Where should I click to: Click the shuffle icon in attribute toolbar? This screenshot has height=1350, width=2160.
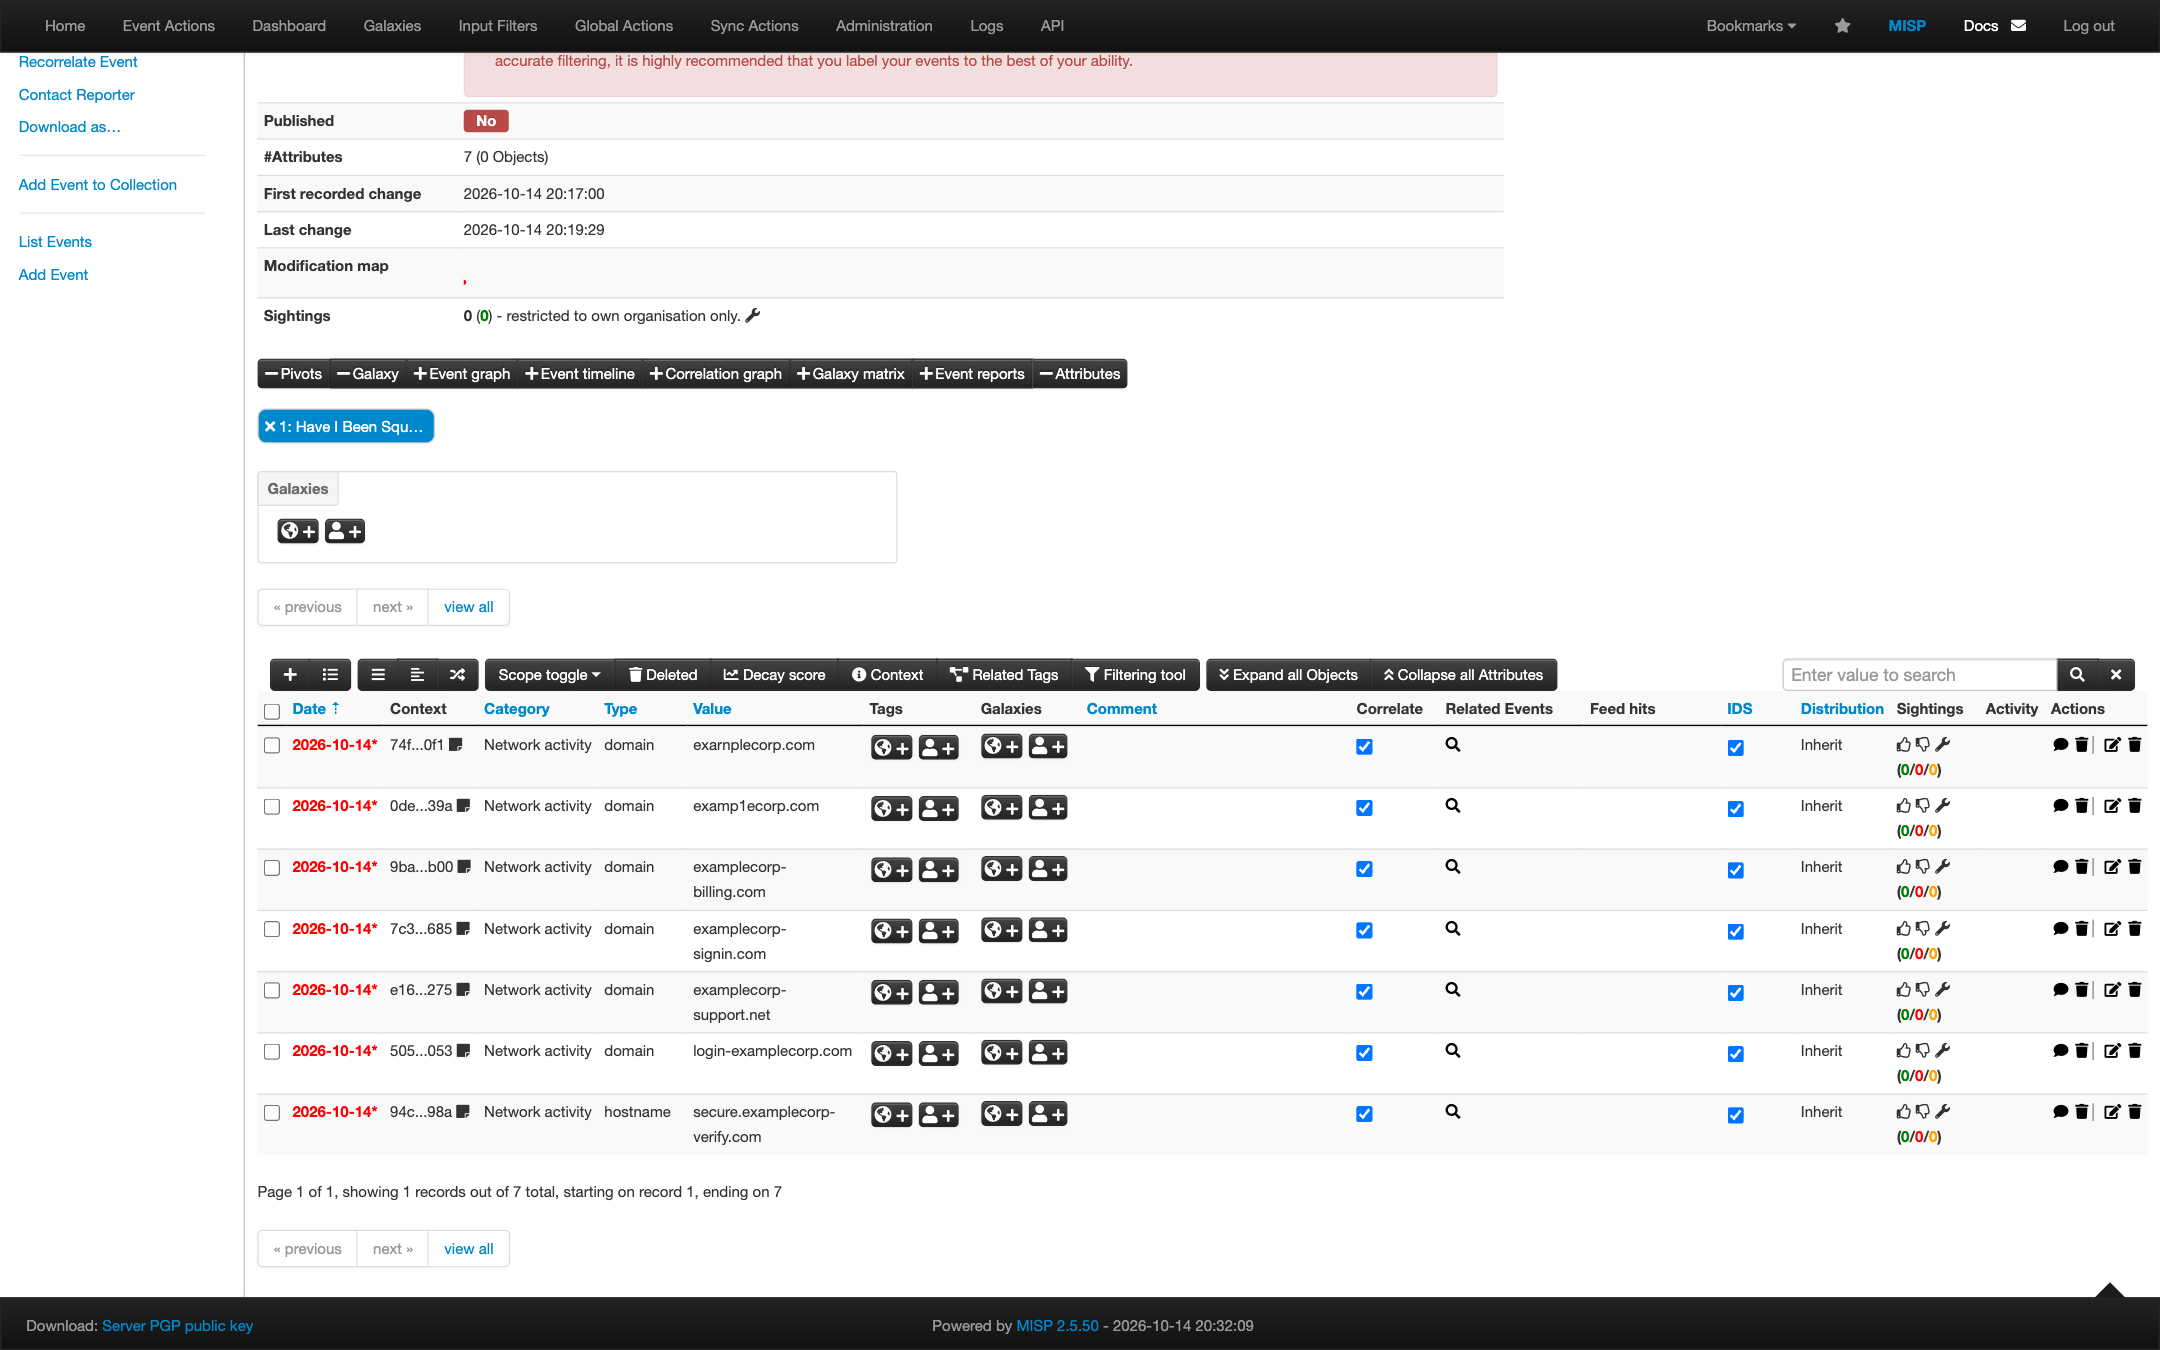(457, 675)
